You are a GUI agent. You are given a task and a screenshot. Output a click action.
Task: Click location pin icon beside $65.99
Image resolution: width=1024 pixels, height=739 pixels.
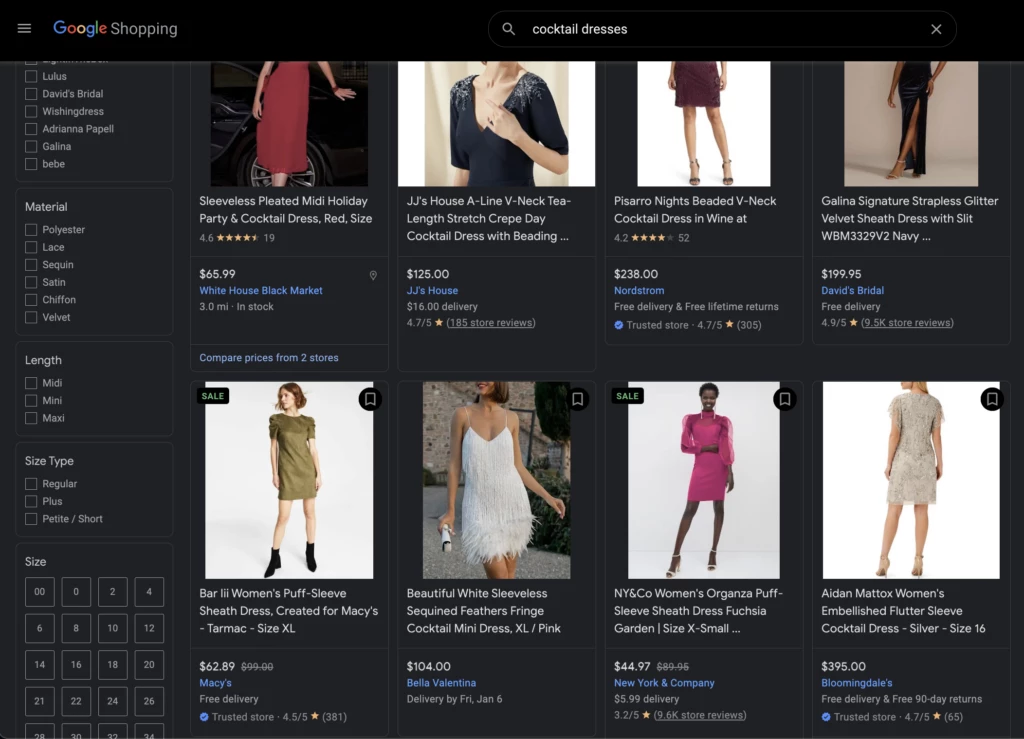tap(373, 275)
